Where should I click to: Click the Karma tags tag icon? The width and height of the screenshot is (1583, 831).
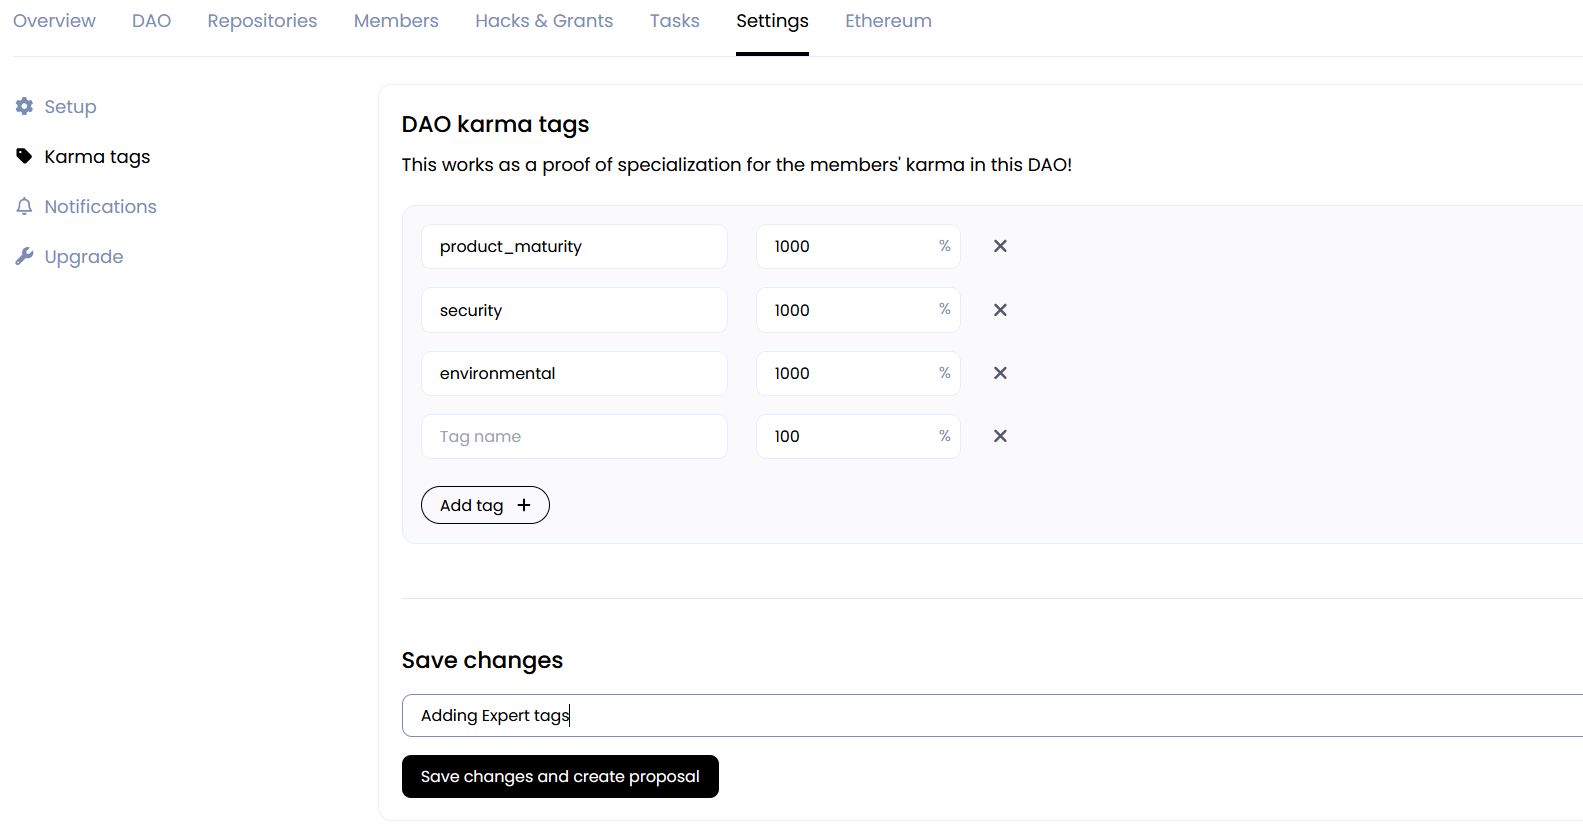pyautogui.click(x=25, y=156)
